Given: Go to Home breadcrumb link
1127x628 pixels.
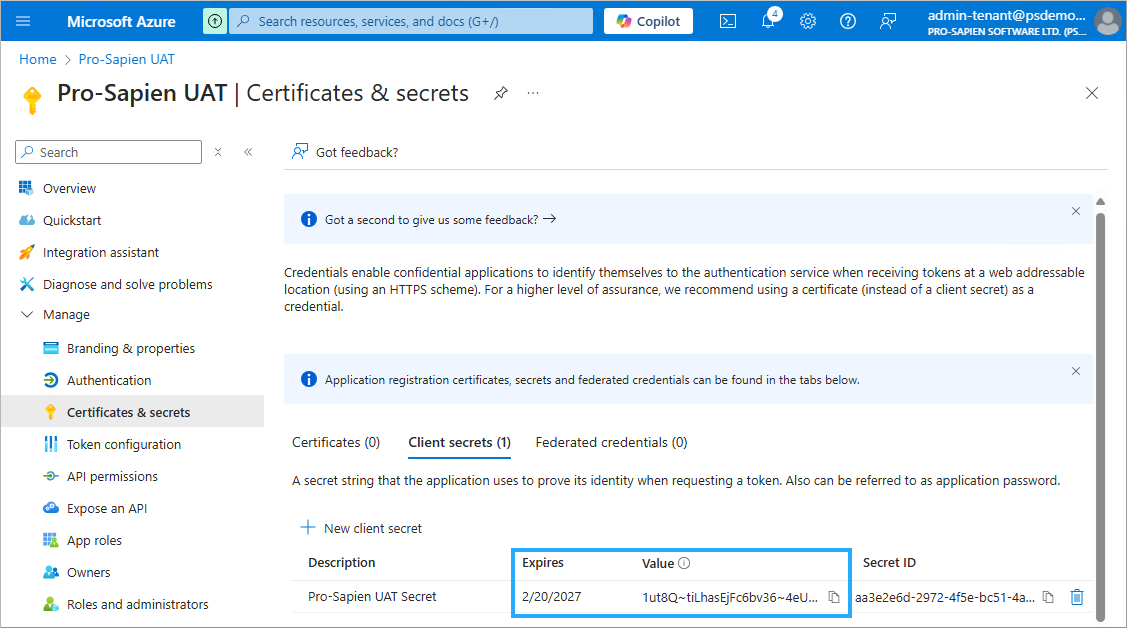Looking at the screenshot, I should 38,59.
